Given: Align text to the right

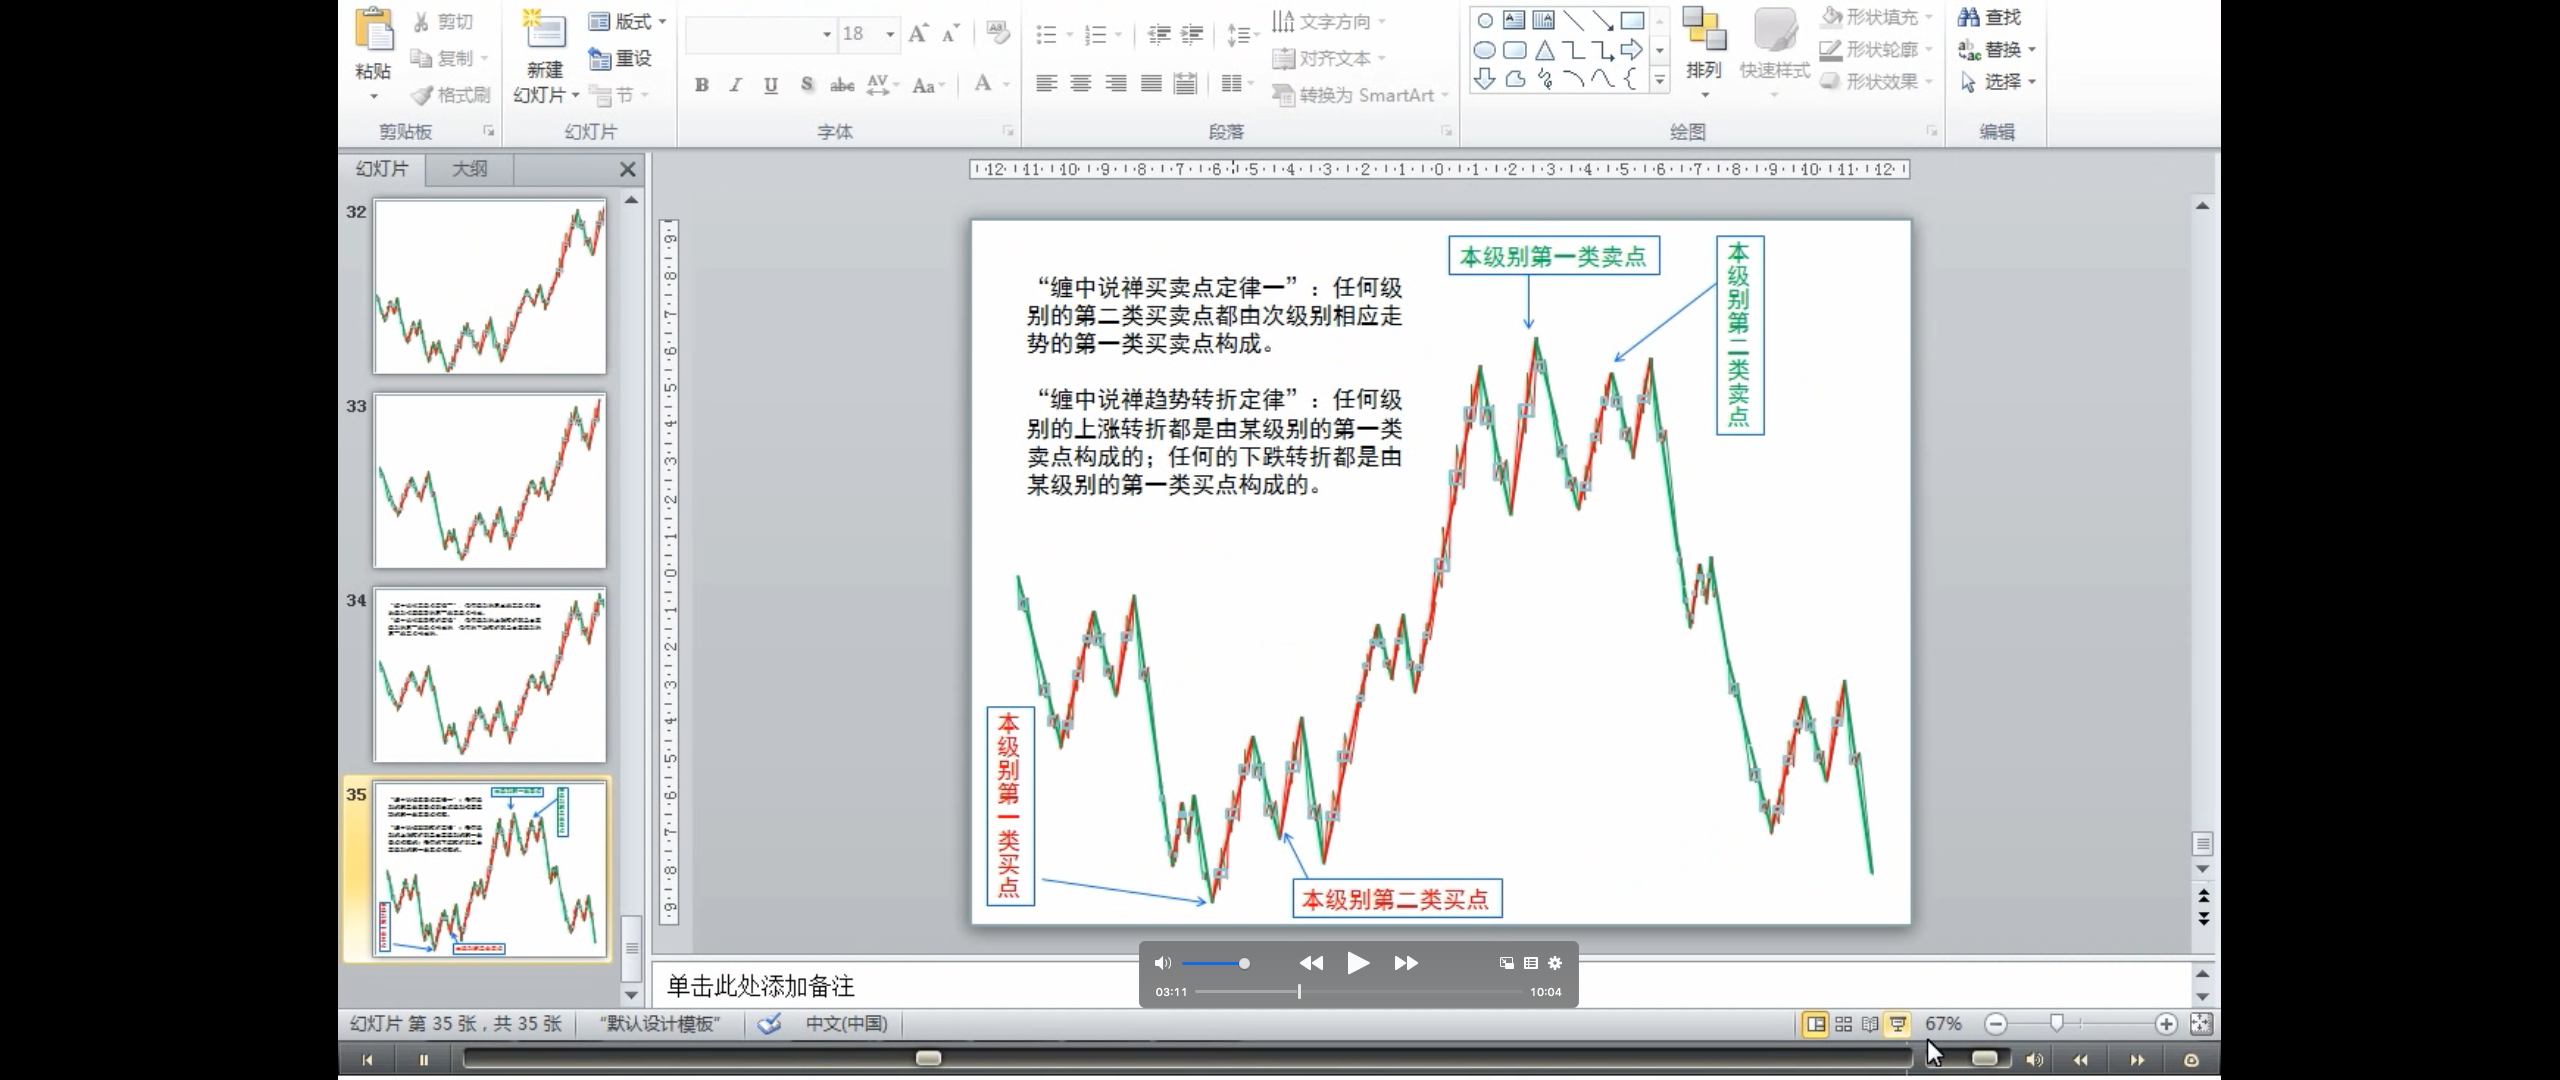Looking at the screenshot, I should point(1116,84).
